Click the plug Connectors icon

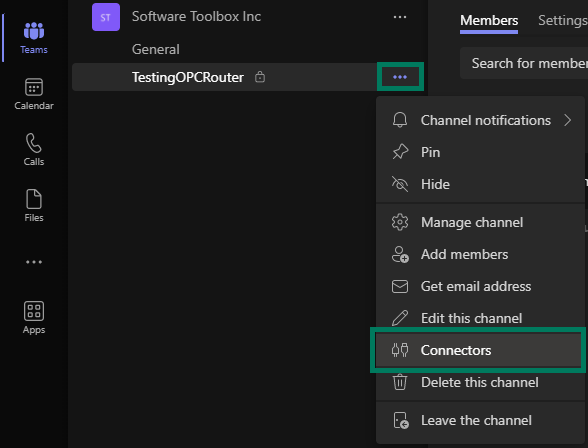[x=400, y=350]
